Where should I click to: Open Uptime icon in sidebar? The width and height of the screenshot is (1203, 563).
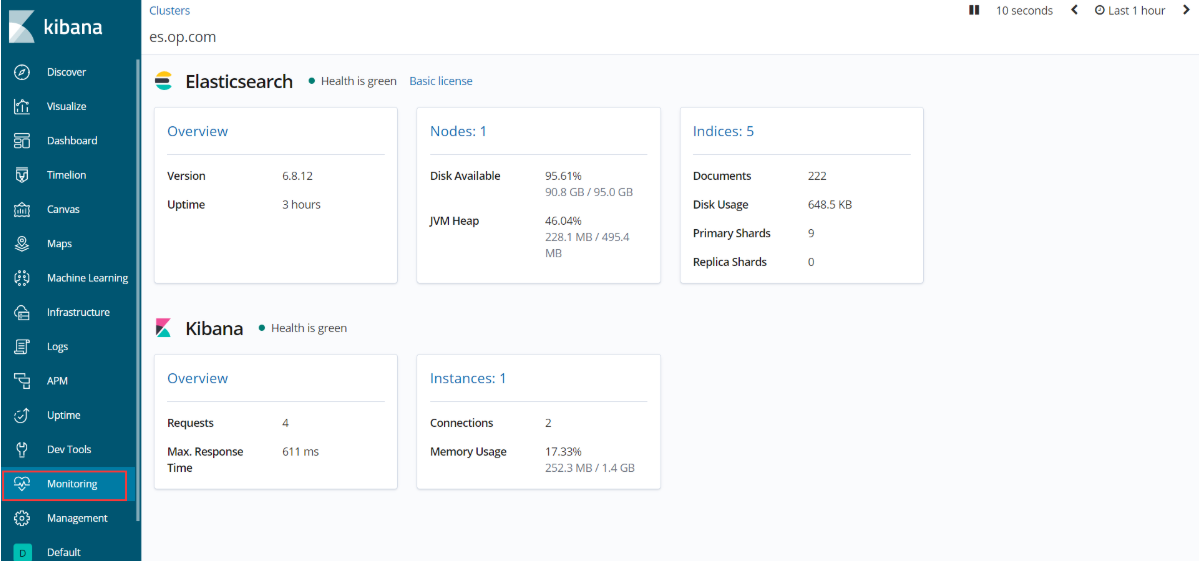click(22, 416)
